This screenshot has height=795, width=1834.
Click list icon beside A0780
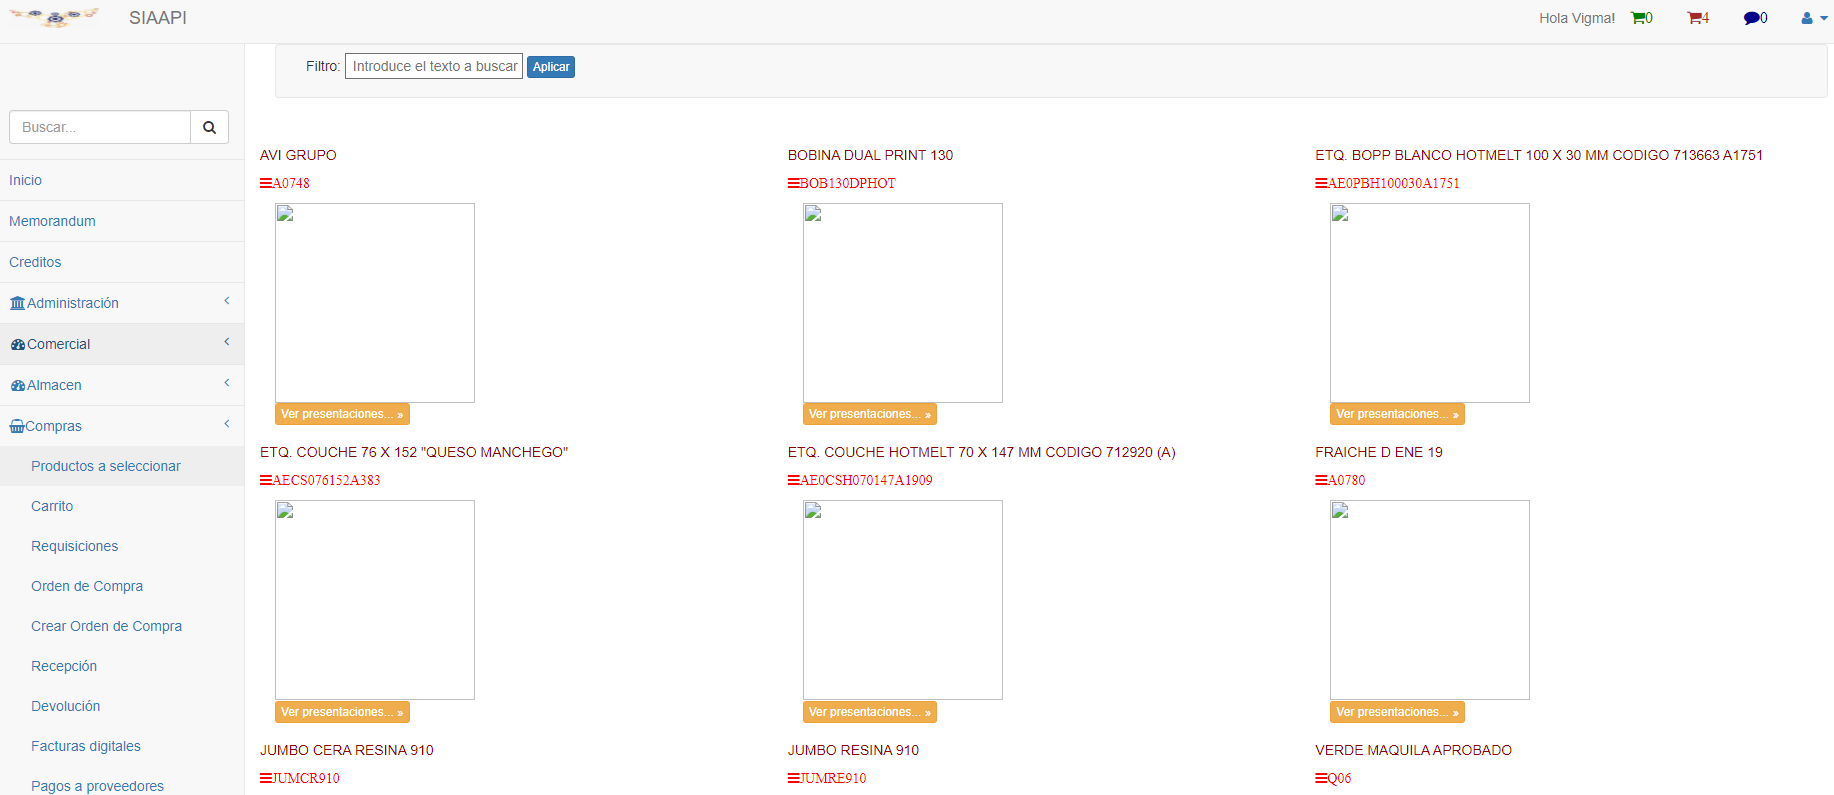(x=1321, y=480)
